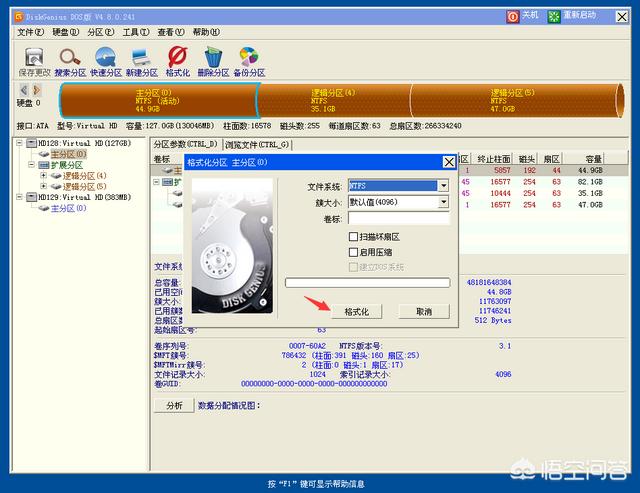Toggle Enable Compression (启用压缩) checkbox
This screenshot has height=493, width=640.
353,252
